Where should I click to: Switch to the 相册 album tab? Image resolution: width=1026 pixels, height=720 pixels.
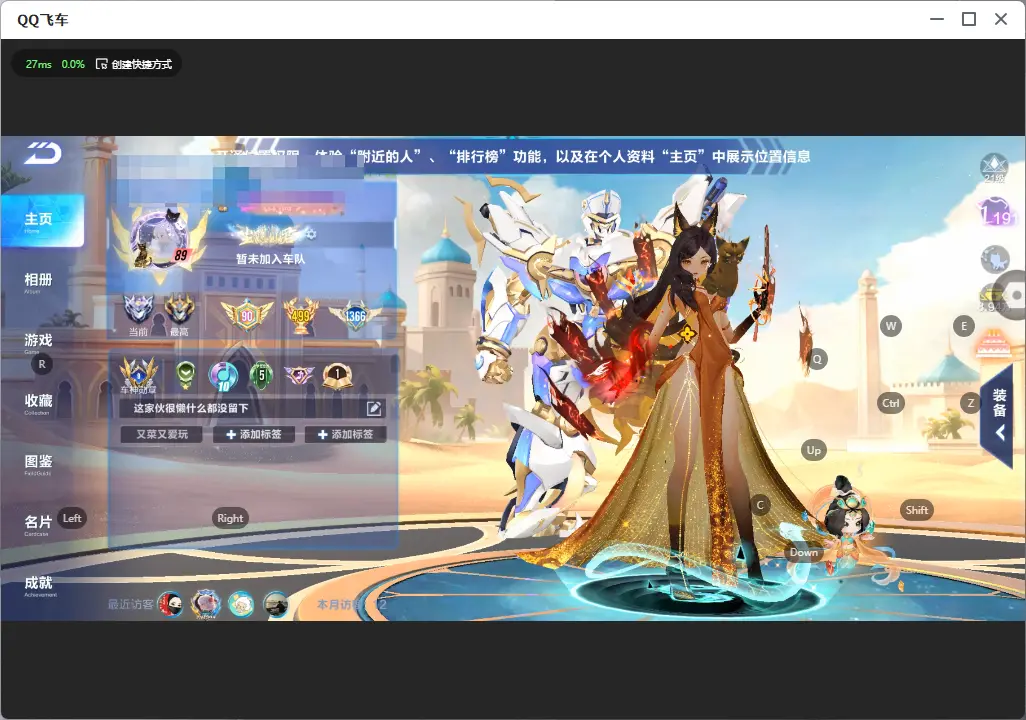point(38,282)
